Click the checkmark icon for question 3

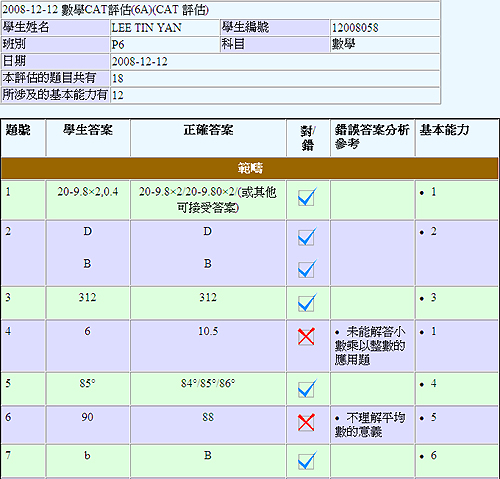[307, 302]
